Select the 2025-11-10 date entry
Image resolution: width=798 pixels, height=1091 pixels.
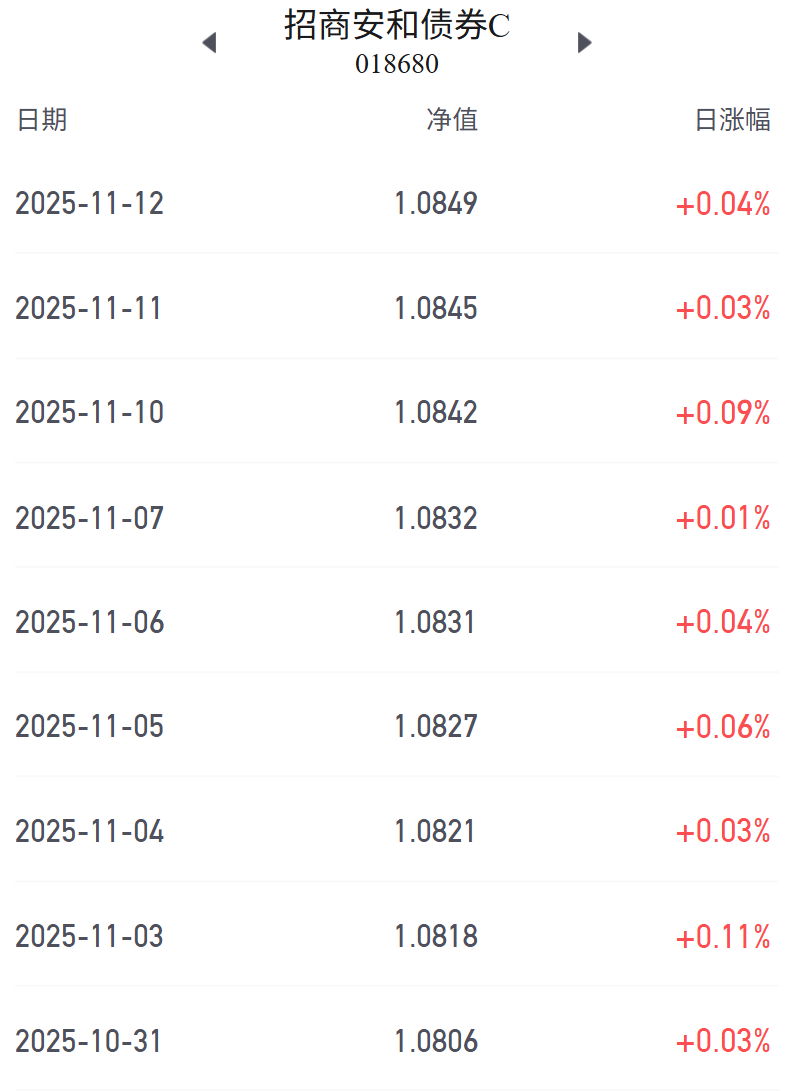[x=89, y=413]
